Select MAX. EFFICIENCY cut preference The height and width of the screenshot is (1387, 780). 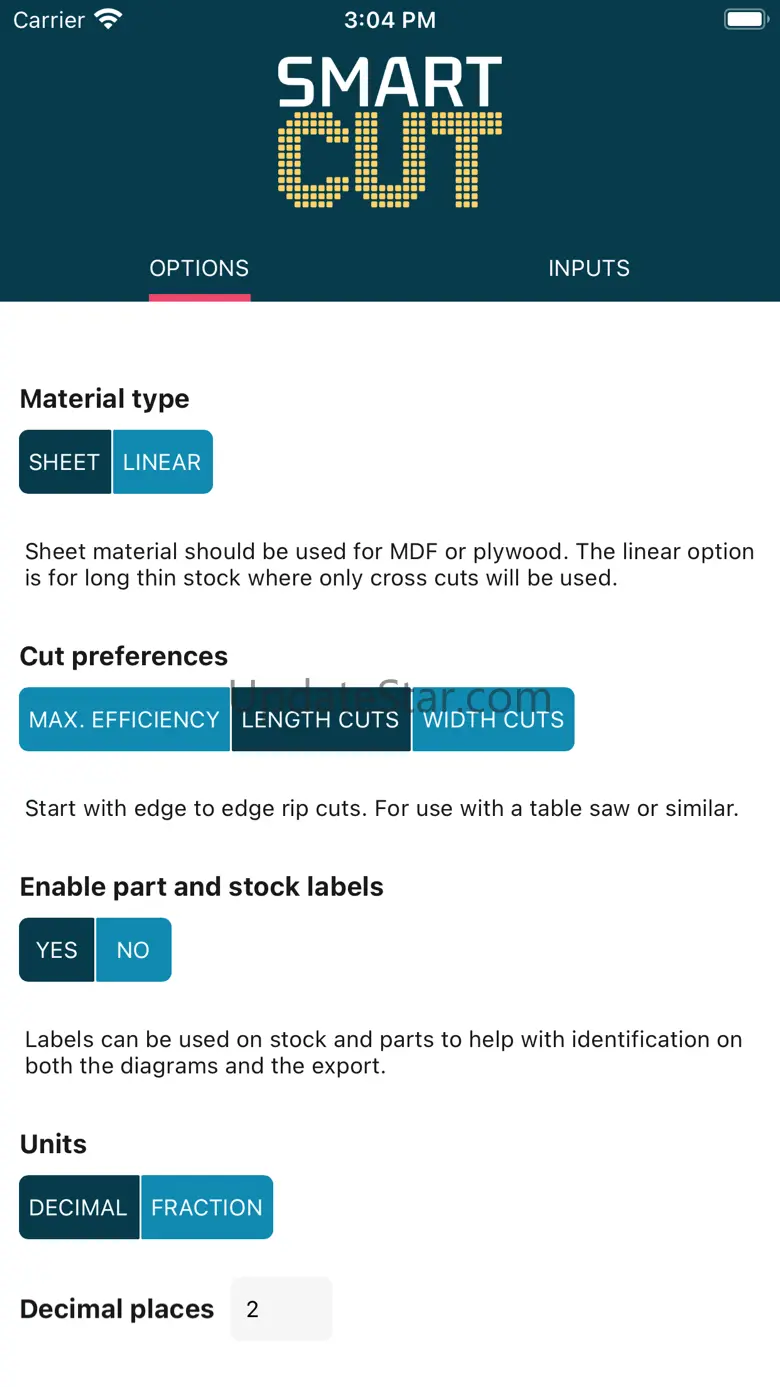coord(124,719)
